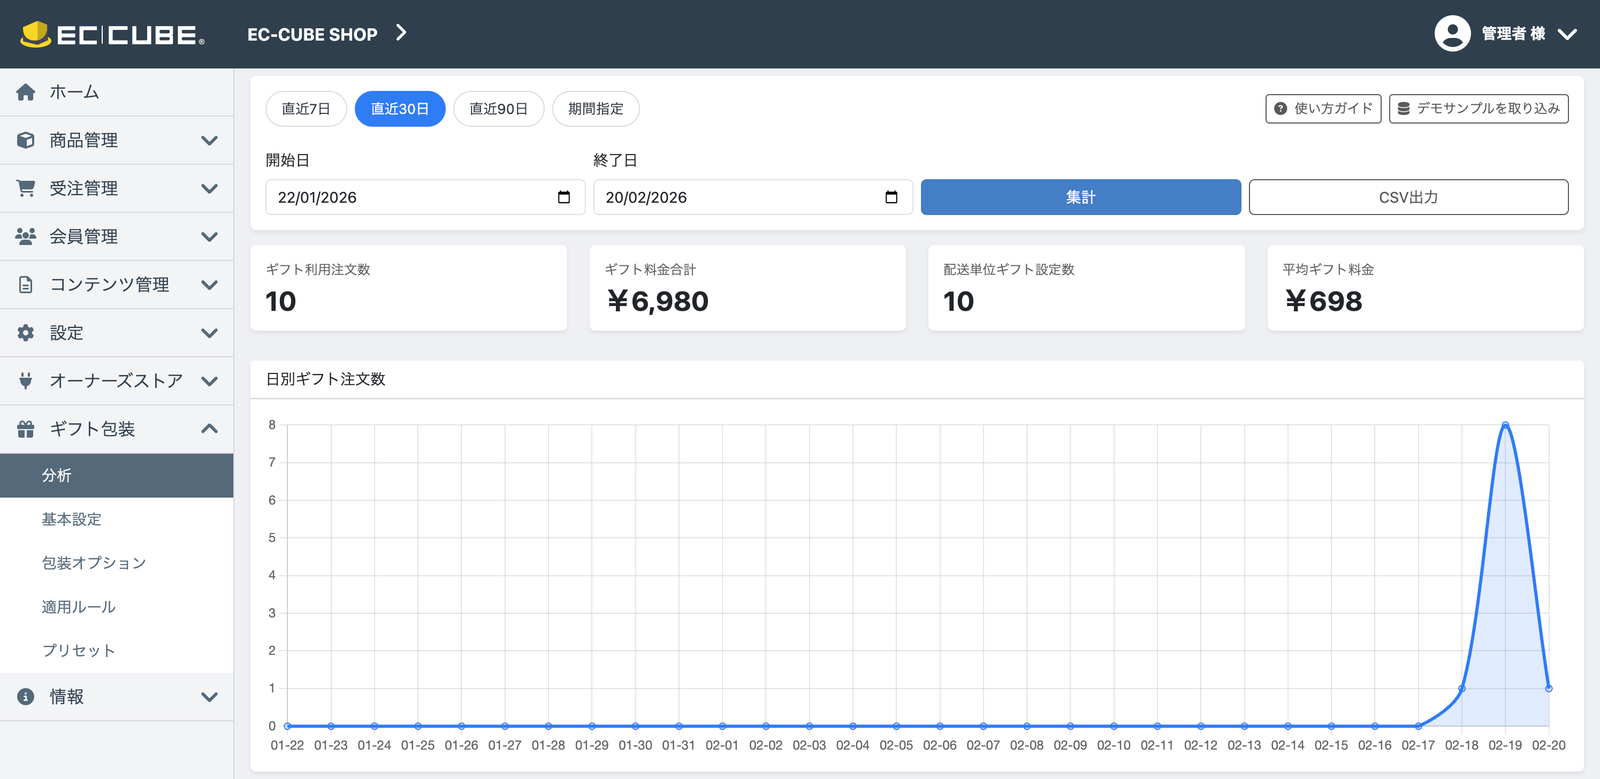Click the CSV出力 export button
This screenshot has height=779, width=1600.
[1408, 197]
